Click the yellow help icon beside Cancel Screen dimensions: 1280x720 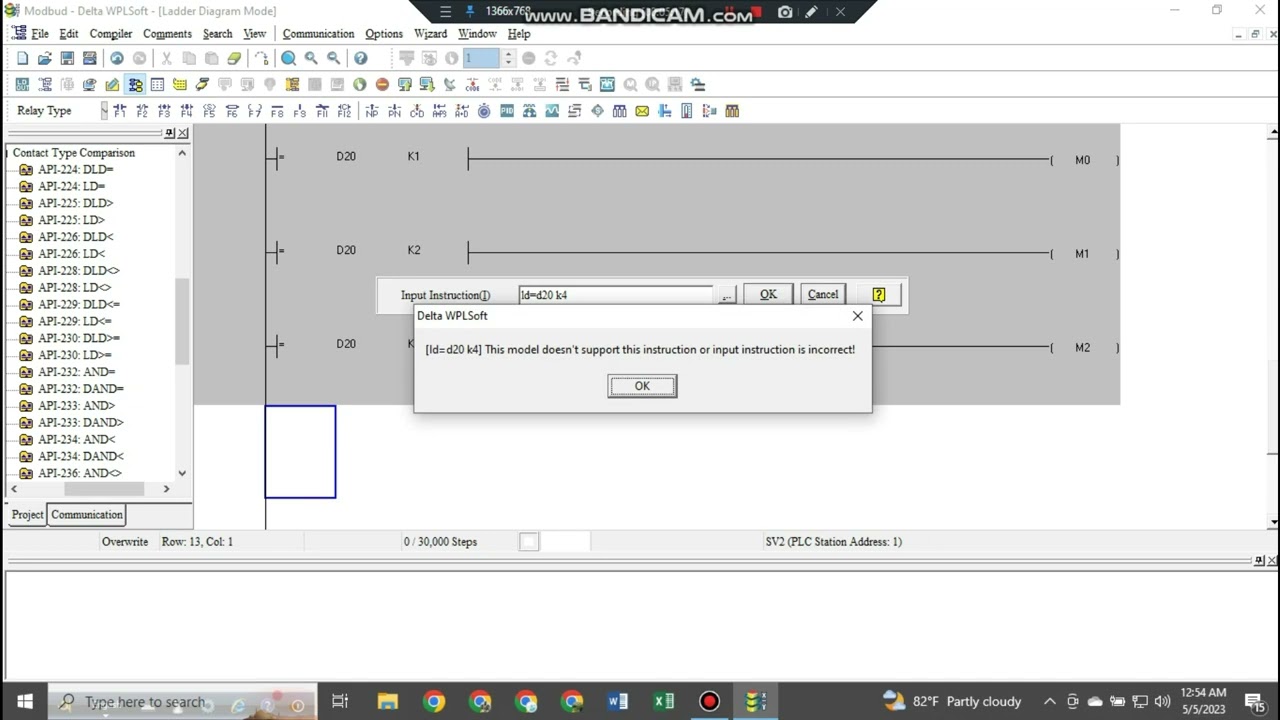click(x=879, y=295)
